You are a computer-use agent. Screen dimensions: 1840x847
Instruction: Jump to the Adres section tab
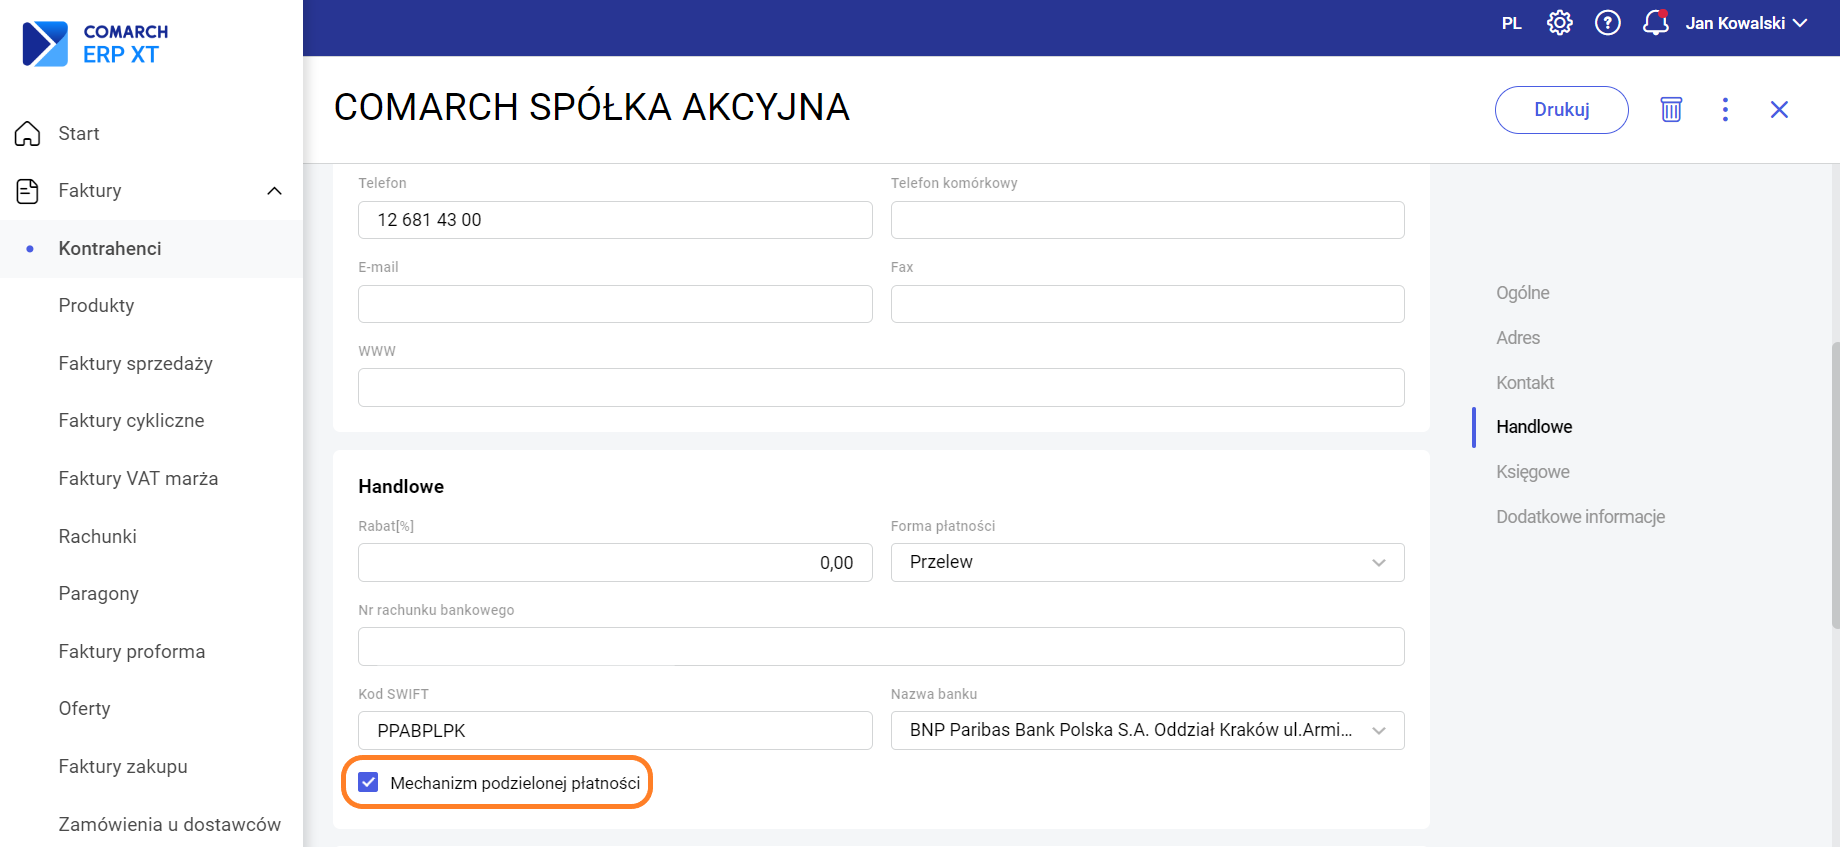tap(1517, 338)
